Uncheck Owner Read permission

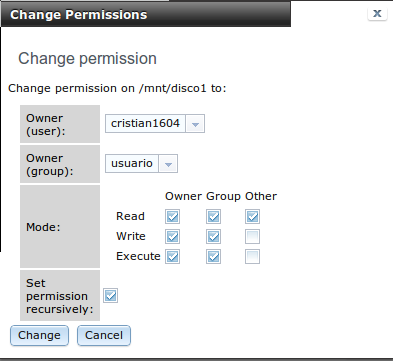(172, 217)
